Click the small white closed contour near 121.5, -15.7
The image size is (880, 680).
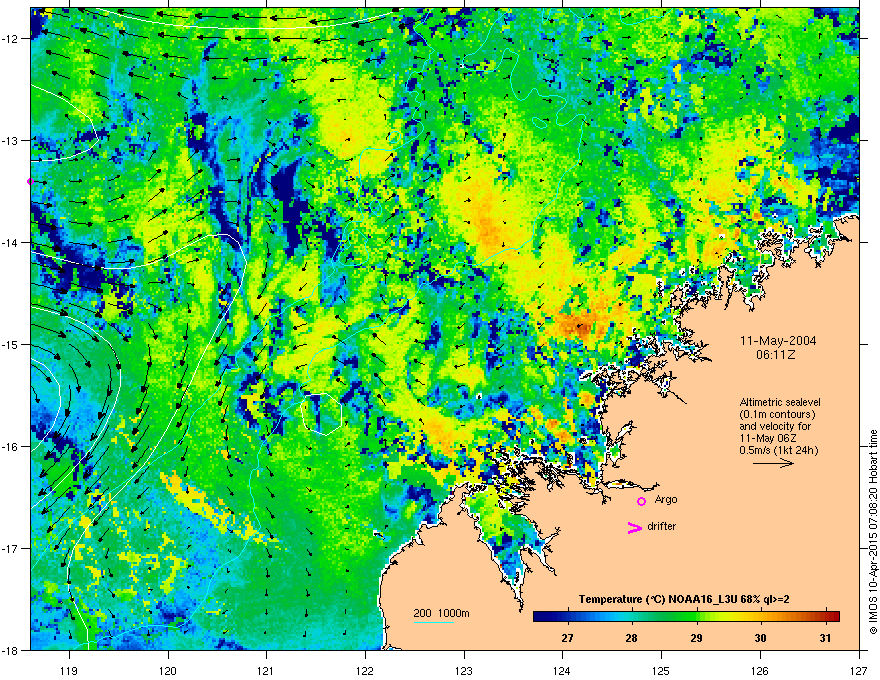click(322, 414)
